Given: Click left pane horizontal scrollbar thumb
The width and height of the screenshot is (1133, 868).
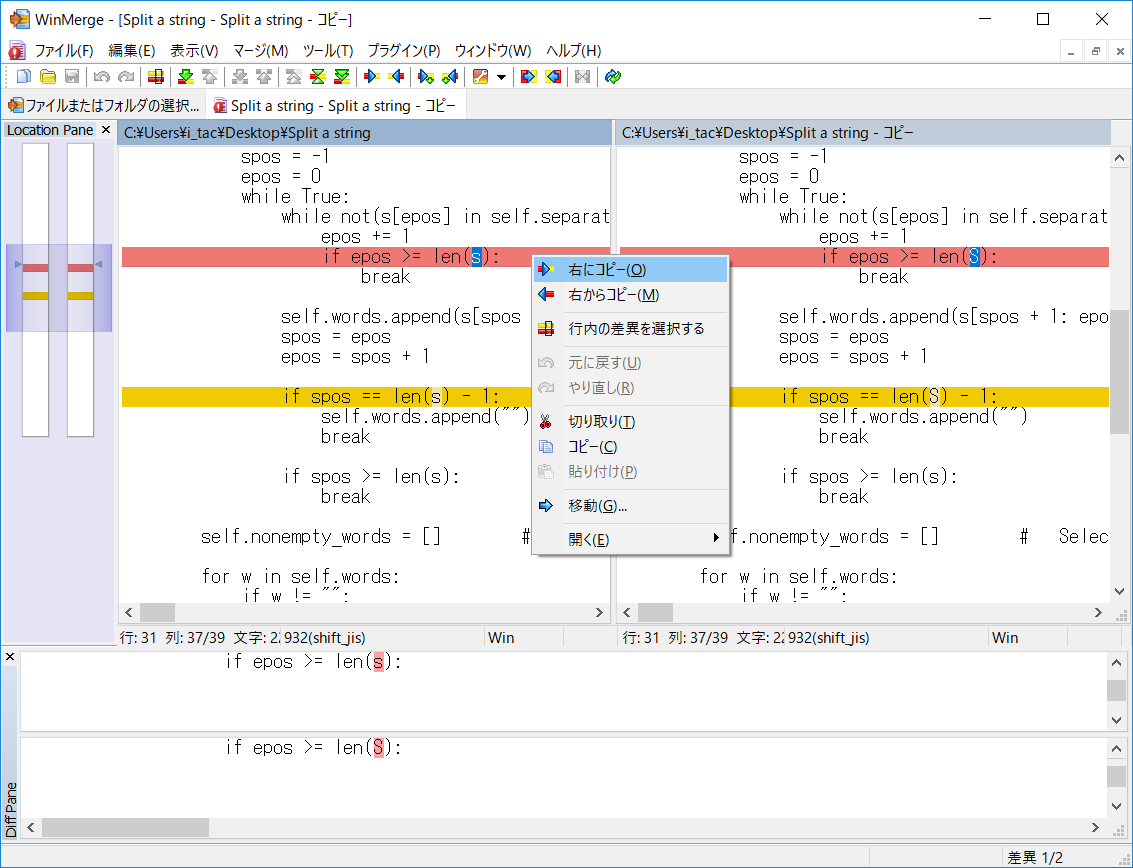Looking at the screenshot, I should pos(158,613).
